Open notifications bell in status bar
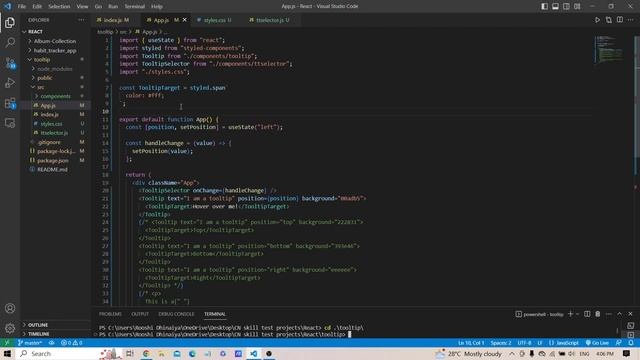Screen dimensions: 640x360 [631, 343]
